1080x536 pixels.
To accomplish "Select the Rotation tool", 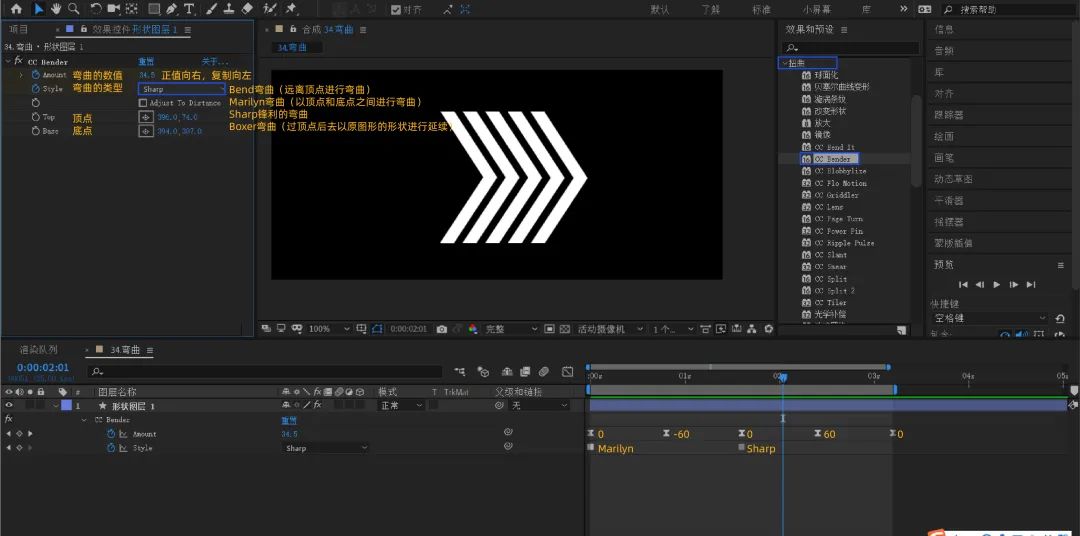I will point(96,9).
